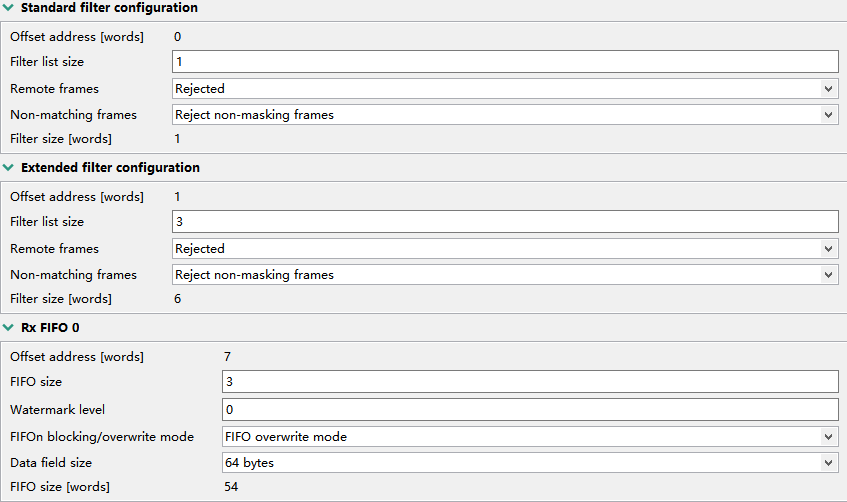Collapse the Standard filter configuration section

click(8, 8)
